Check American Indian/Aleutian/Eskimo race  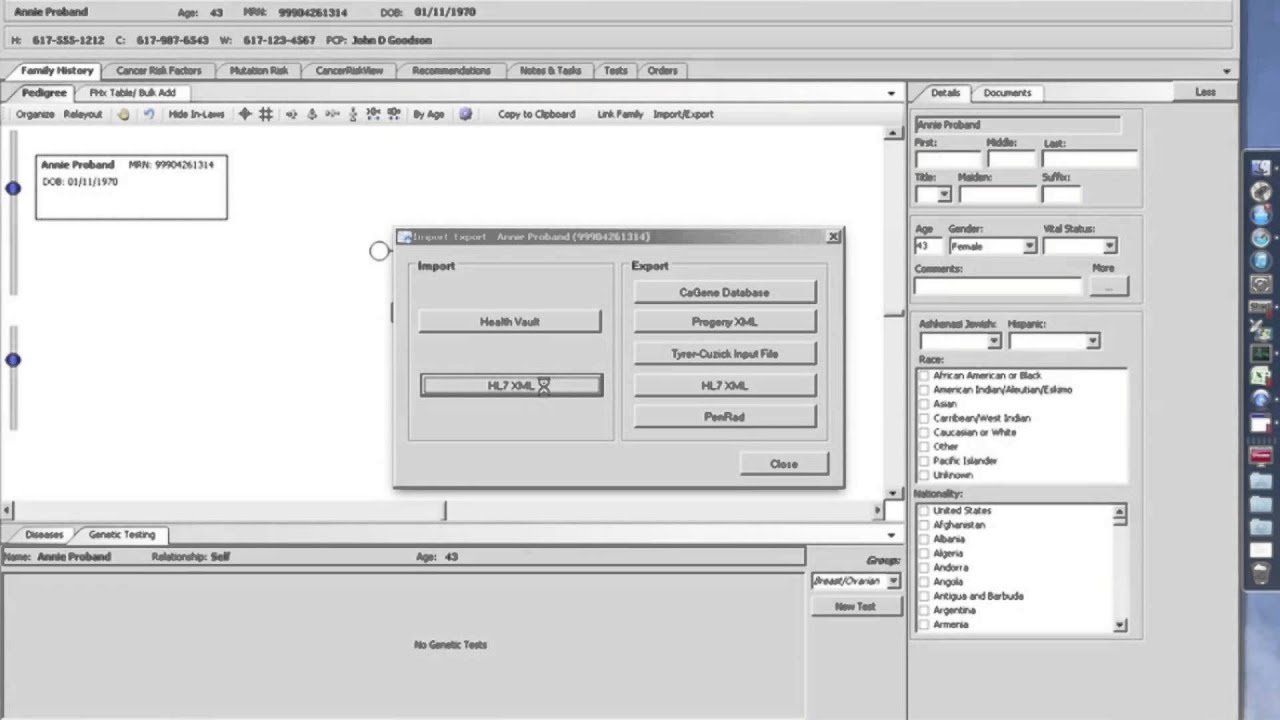tap(924, 390)
